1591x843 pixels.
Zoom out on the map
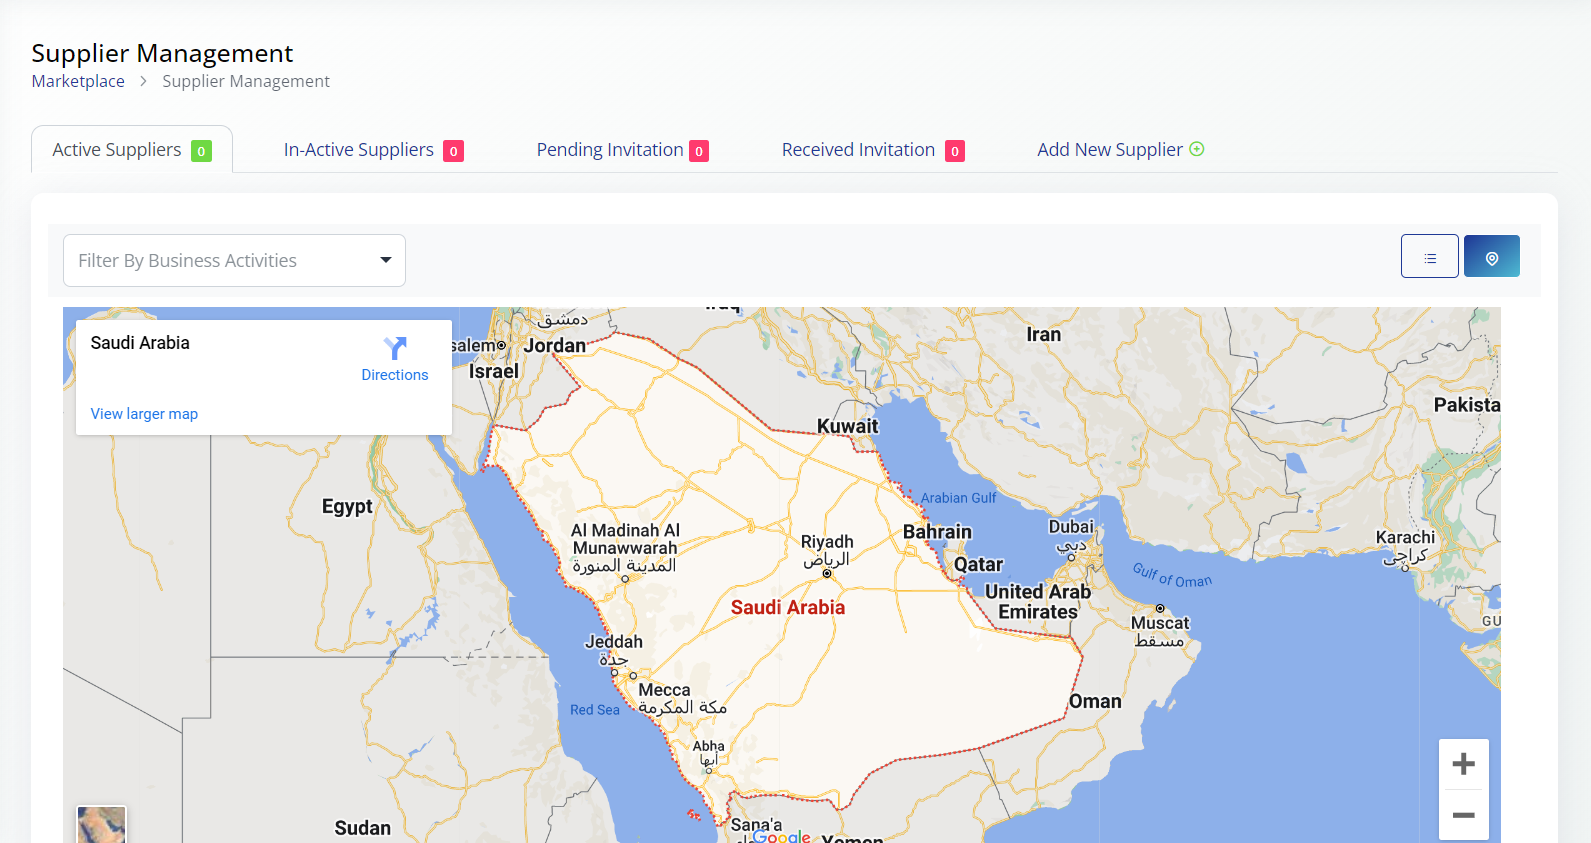1463,815
